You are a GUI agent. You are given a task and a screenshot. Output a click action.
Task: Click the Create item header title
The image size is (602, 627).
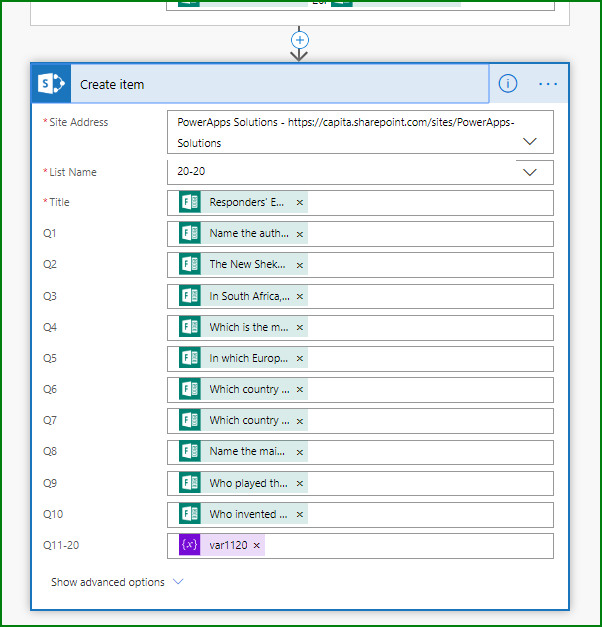click(x=112, y=85)
